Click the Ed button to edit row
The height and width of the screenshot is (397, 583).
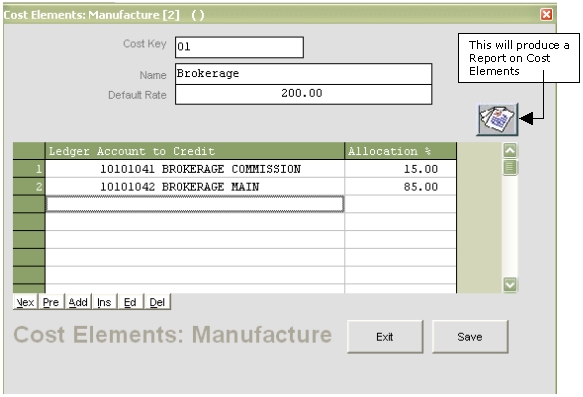[x=130, y=302]
